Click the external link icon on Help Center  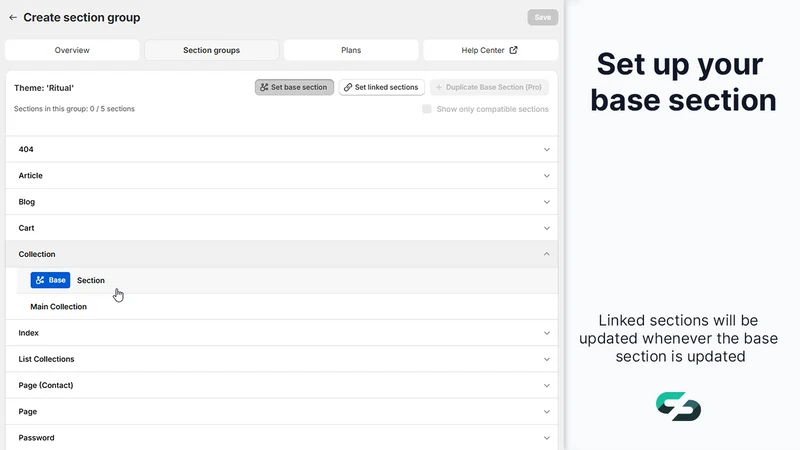click(x=513, y=50)
